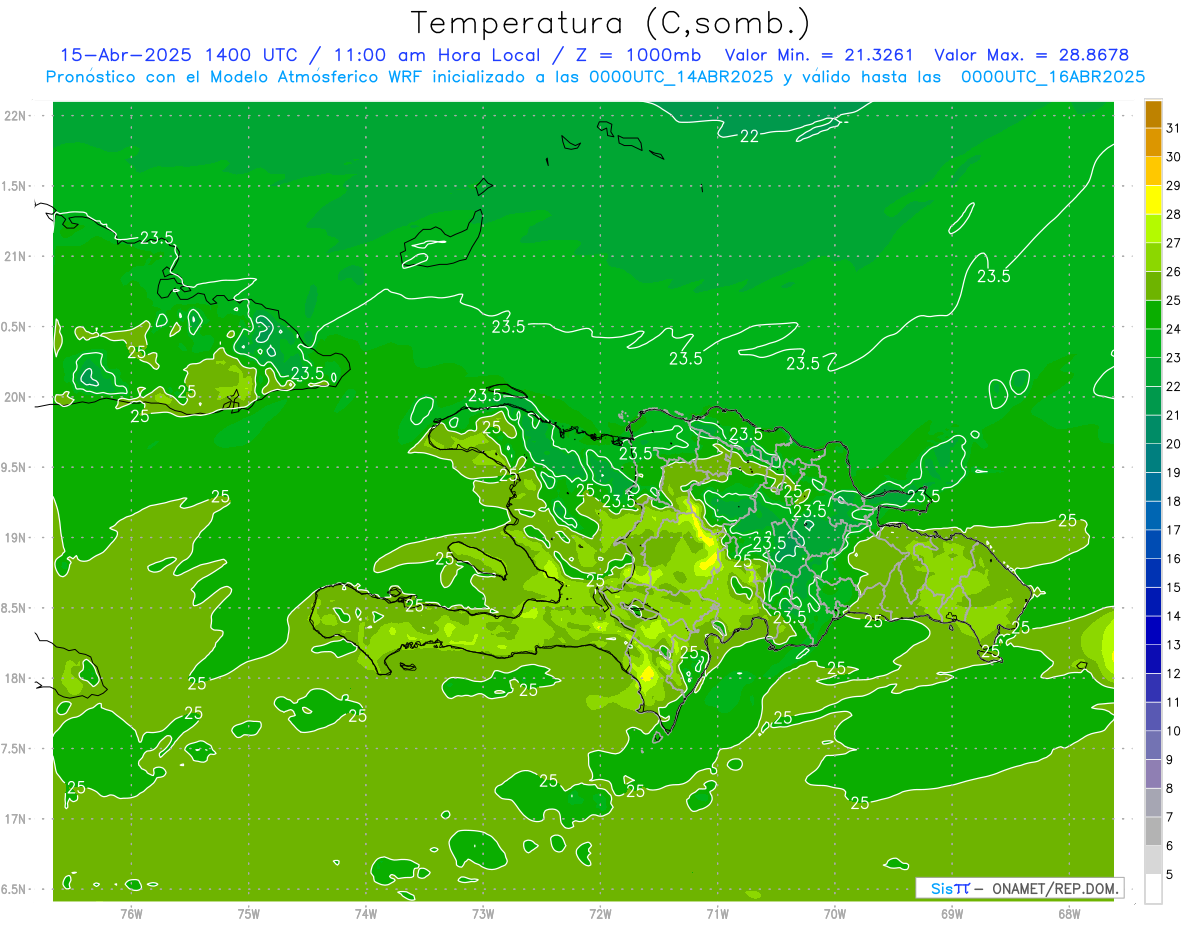Click the "76W" longitude axis label
Screen dimensions: 1200x927
coord(131,912)
